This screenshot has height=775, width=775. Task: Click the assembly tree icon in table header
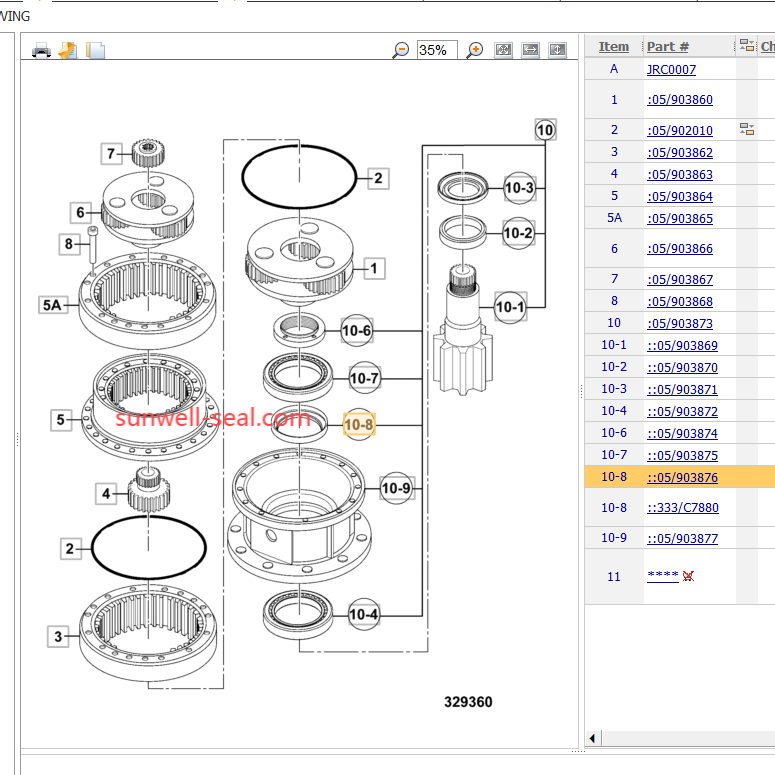(x=746, y=46)
